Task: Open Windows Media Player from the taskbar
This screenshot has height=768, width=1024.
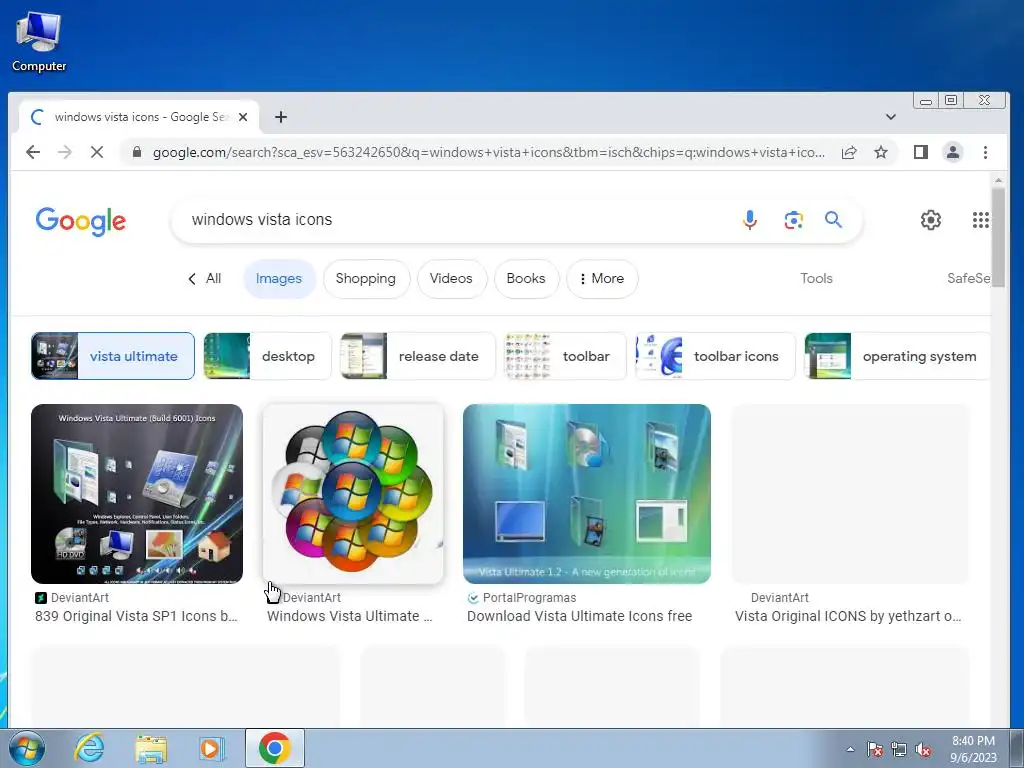Action: click(210, 748)
